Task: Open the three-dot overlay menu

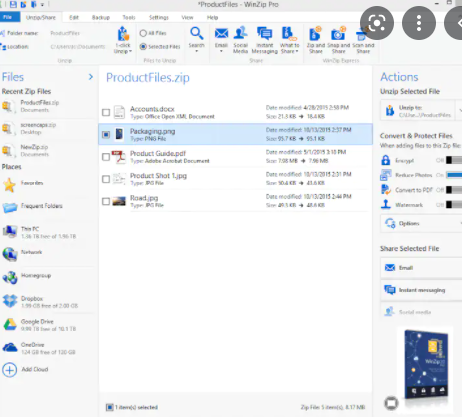Action: point(419,23)
